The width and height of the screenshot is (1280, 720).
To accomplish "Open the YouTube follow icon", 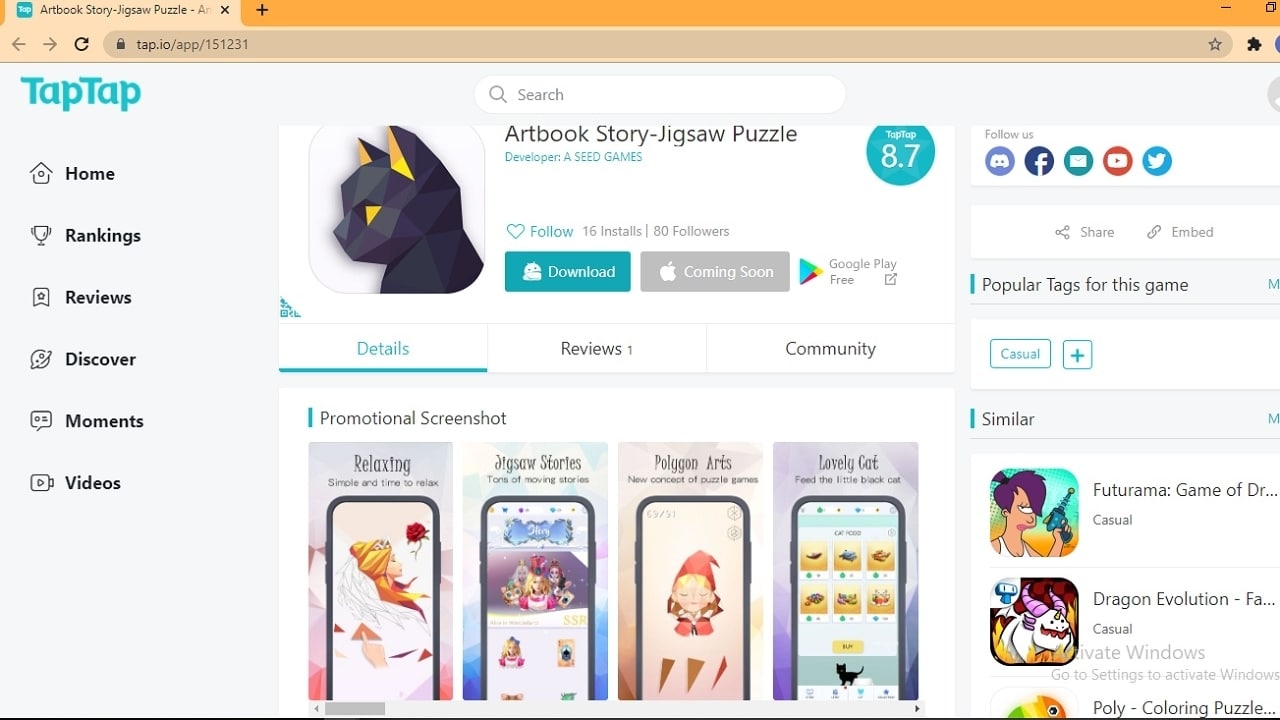I will pos(1117,161).
